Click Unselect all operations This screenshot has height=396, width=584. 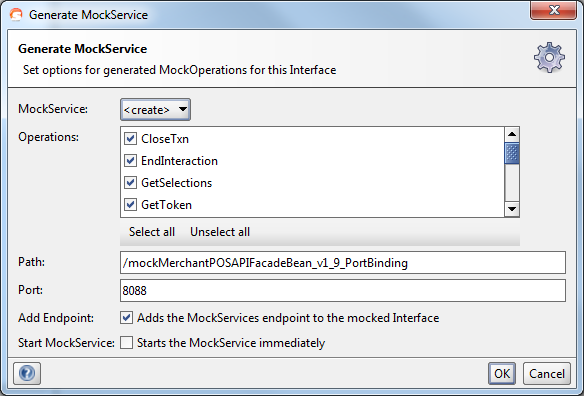click(220, 232)
